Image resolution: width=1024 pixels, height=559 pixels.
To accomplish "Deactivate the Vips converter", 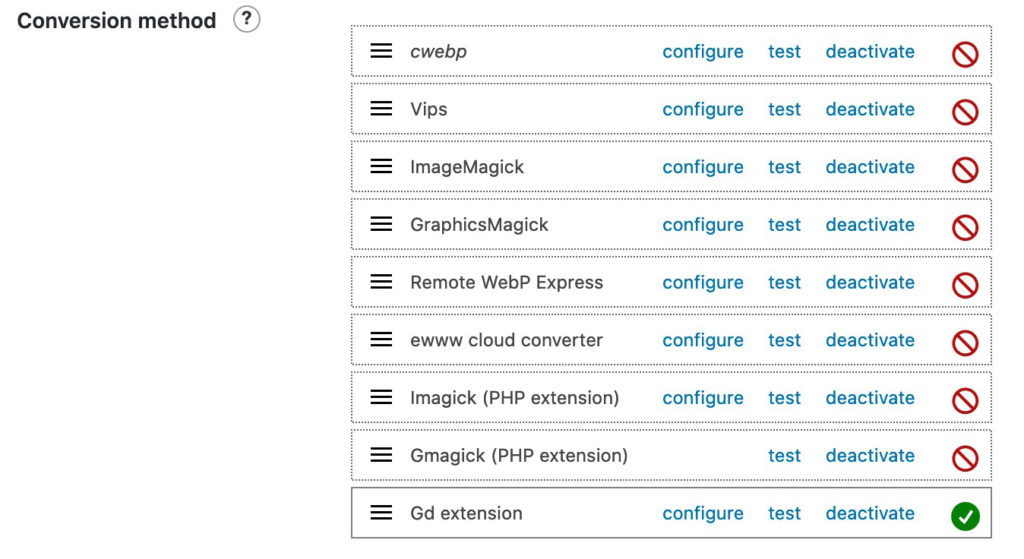I will (x=870, y=109).
